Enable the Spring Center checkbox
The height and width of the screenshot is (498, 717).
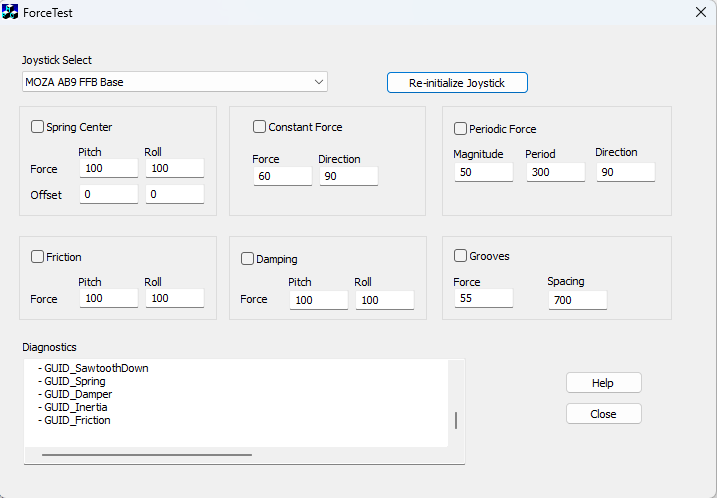tap(38, 127)
